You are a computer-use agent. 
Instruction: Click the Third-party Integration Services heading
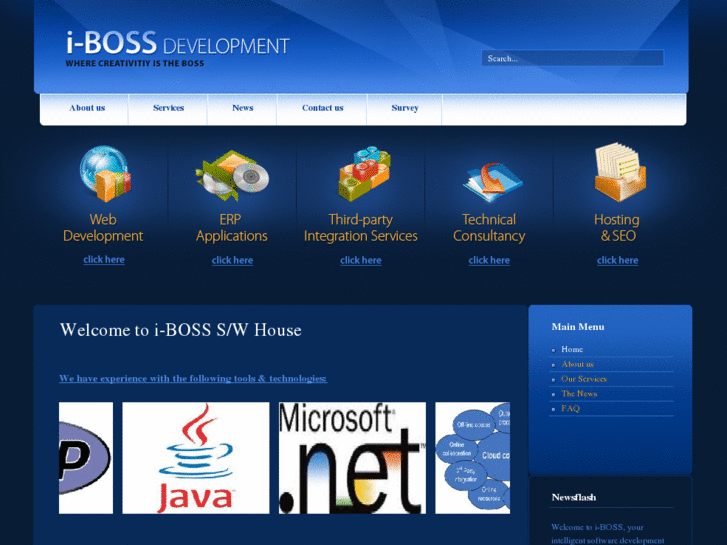click(361, 228)
